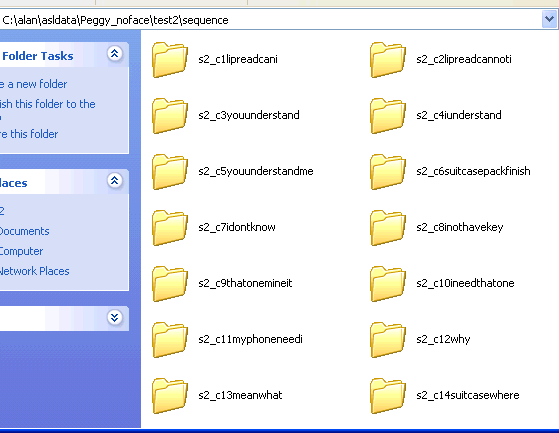
Task: Select the s2_c2lipreadcannoti folder icon
Action: click(388, 60)
